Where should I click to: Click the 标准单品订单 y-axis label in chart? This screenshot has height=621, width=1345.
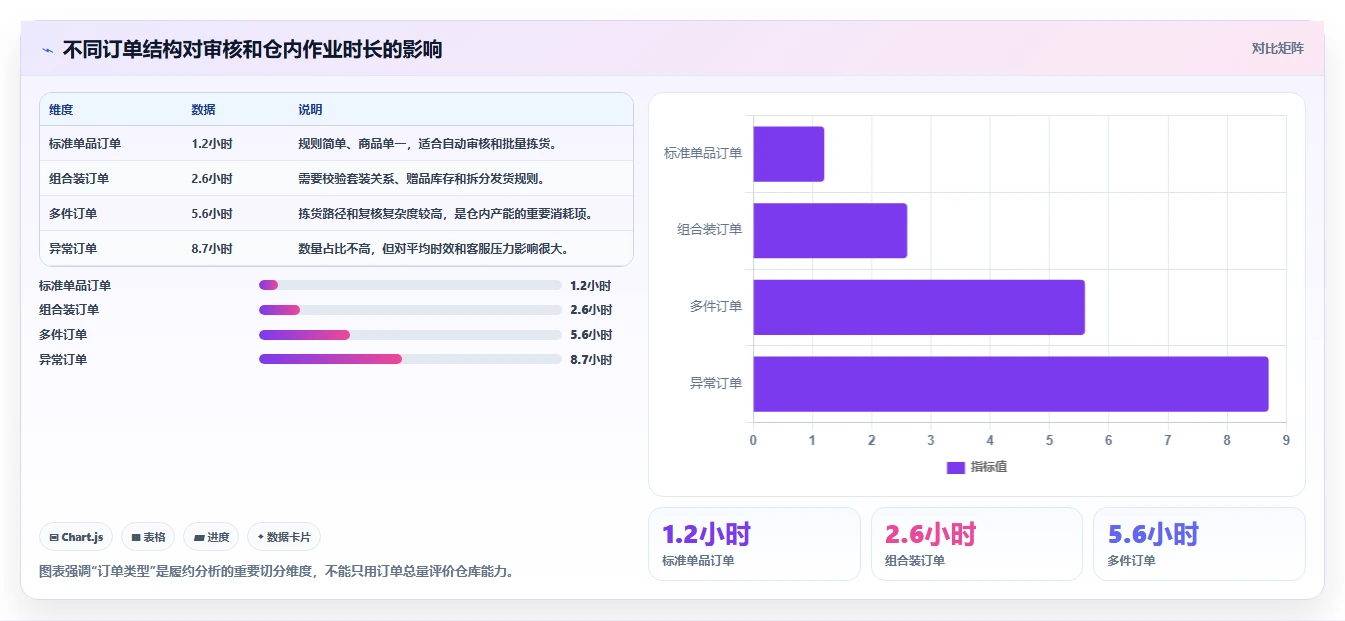tap(703, 153)
